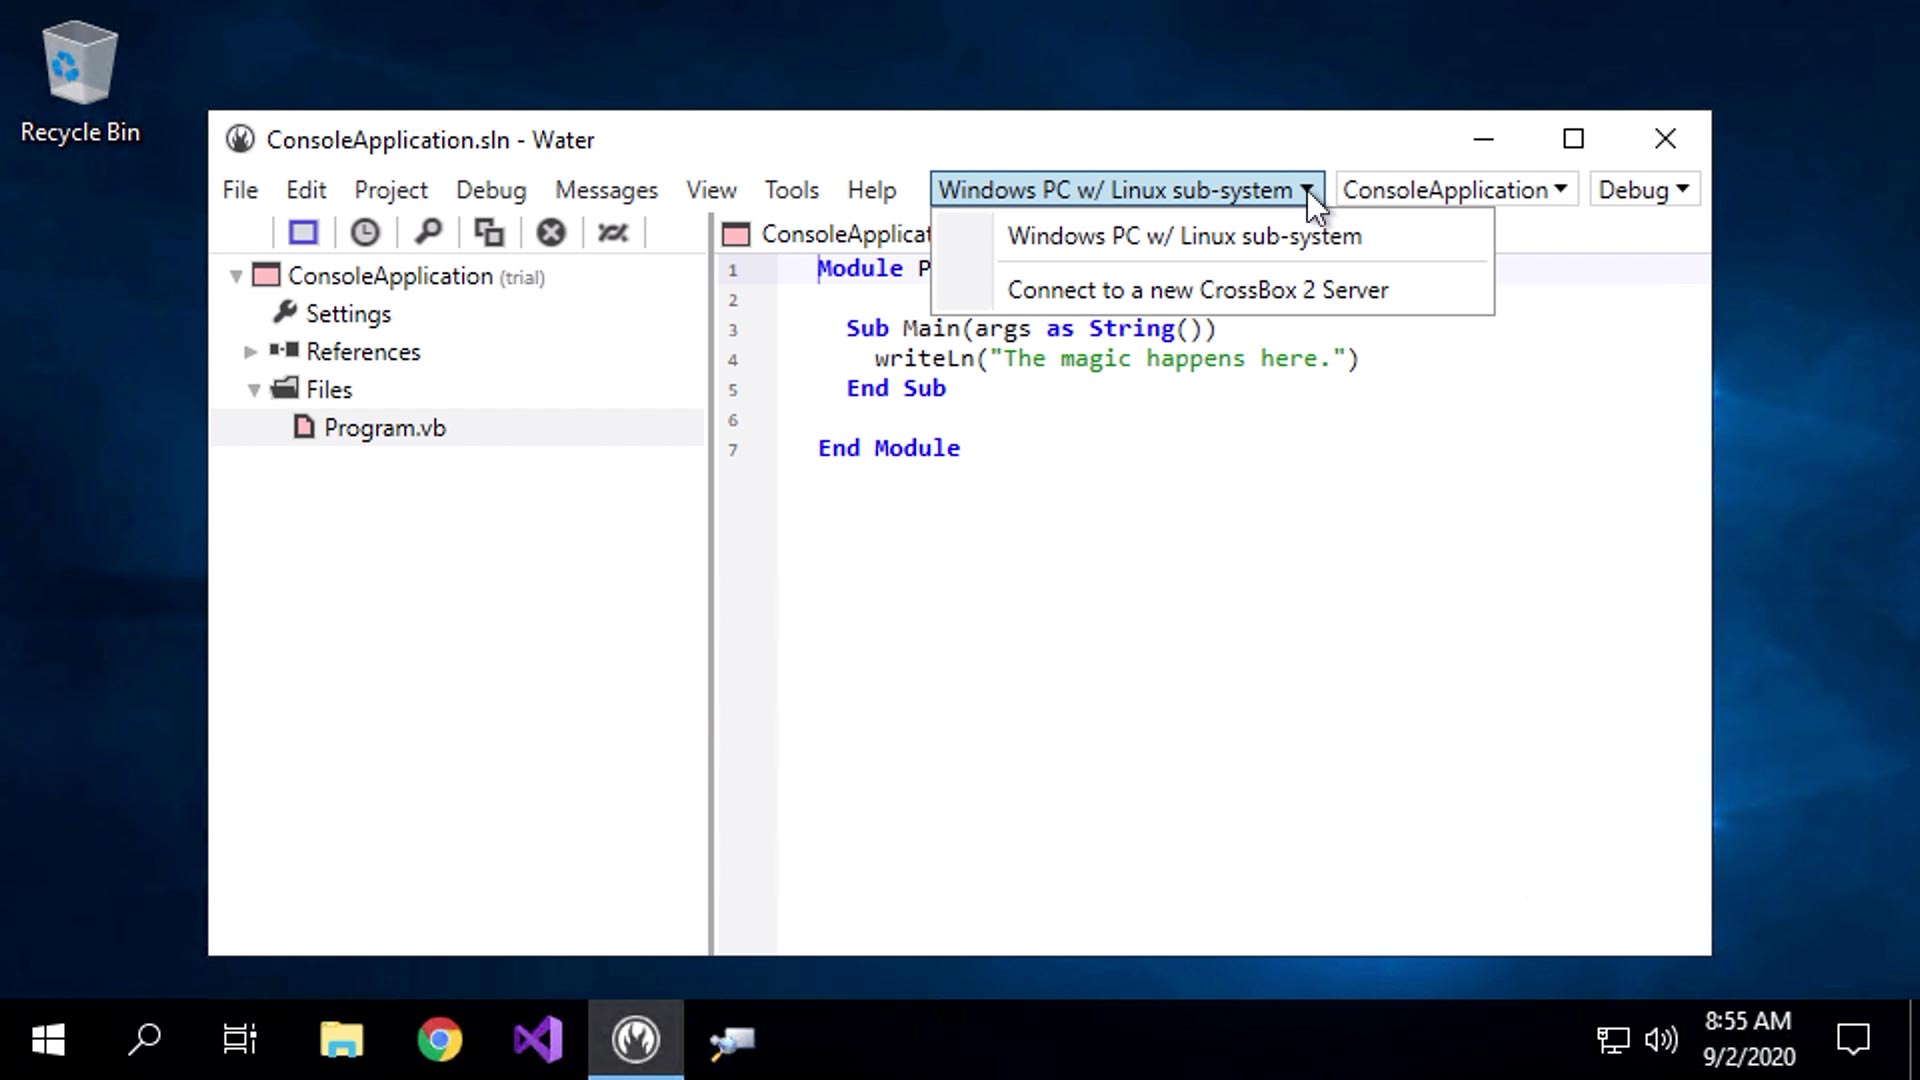The image size is (1920, 1080).
Task: Open taskbar Search
Action: tap(144, 1040)
